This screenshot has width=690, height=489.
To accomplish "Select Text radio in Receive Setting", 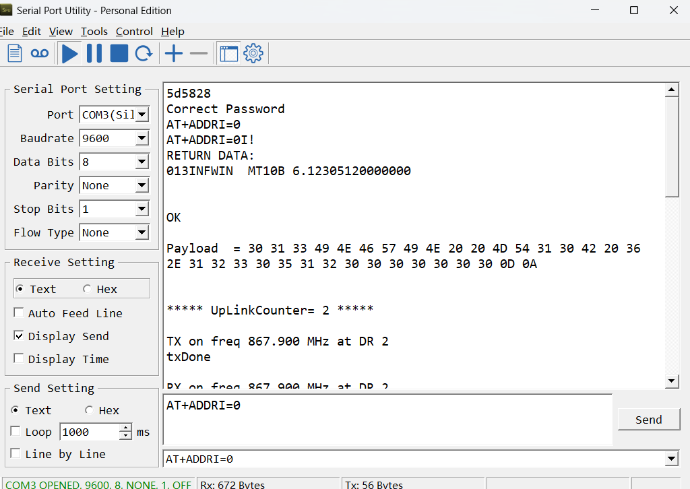I will coord(20,289).
